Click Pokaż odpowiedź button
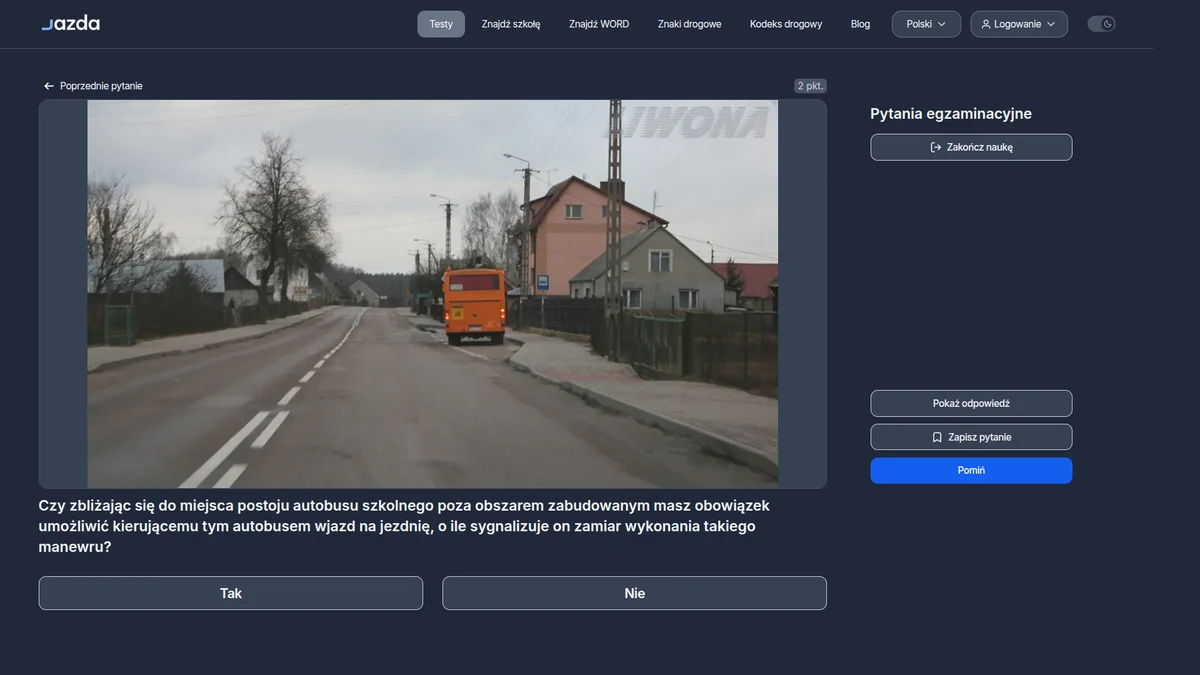Viewport: 1200px width, 675px height. pos(971,403)
